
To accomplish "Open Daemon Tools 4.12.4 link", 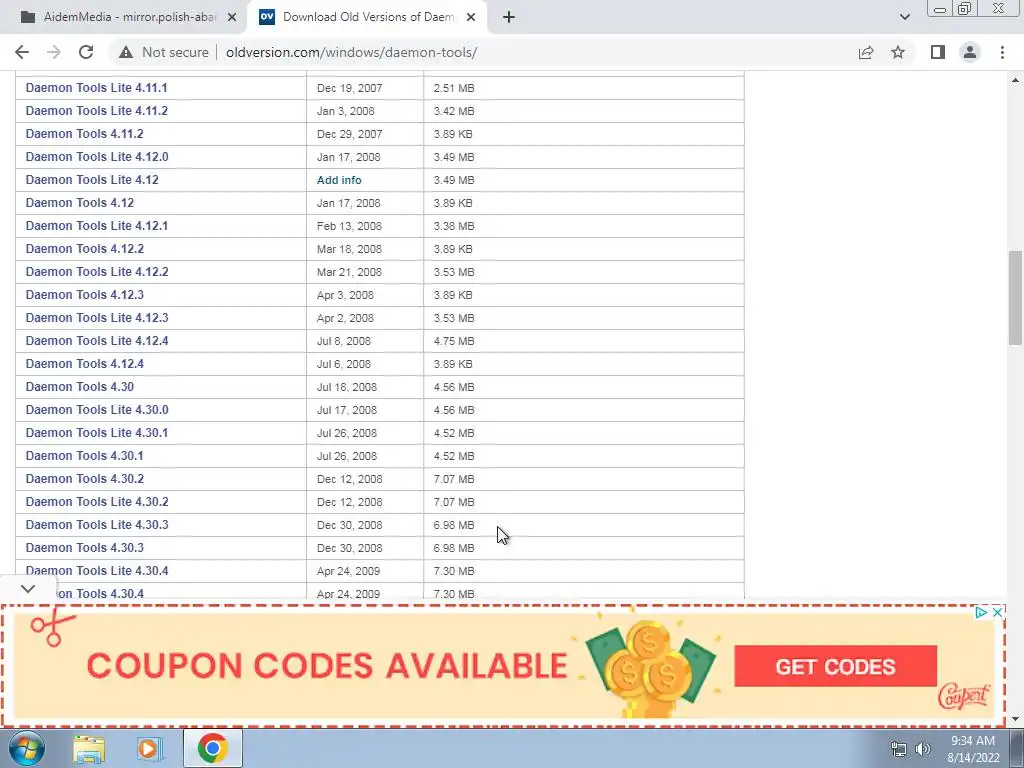I will tap(84, 364).
